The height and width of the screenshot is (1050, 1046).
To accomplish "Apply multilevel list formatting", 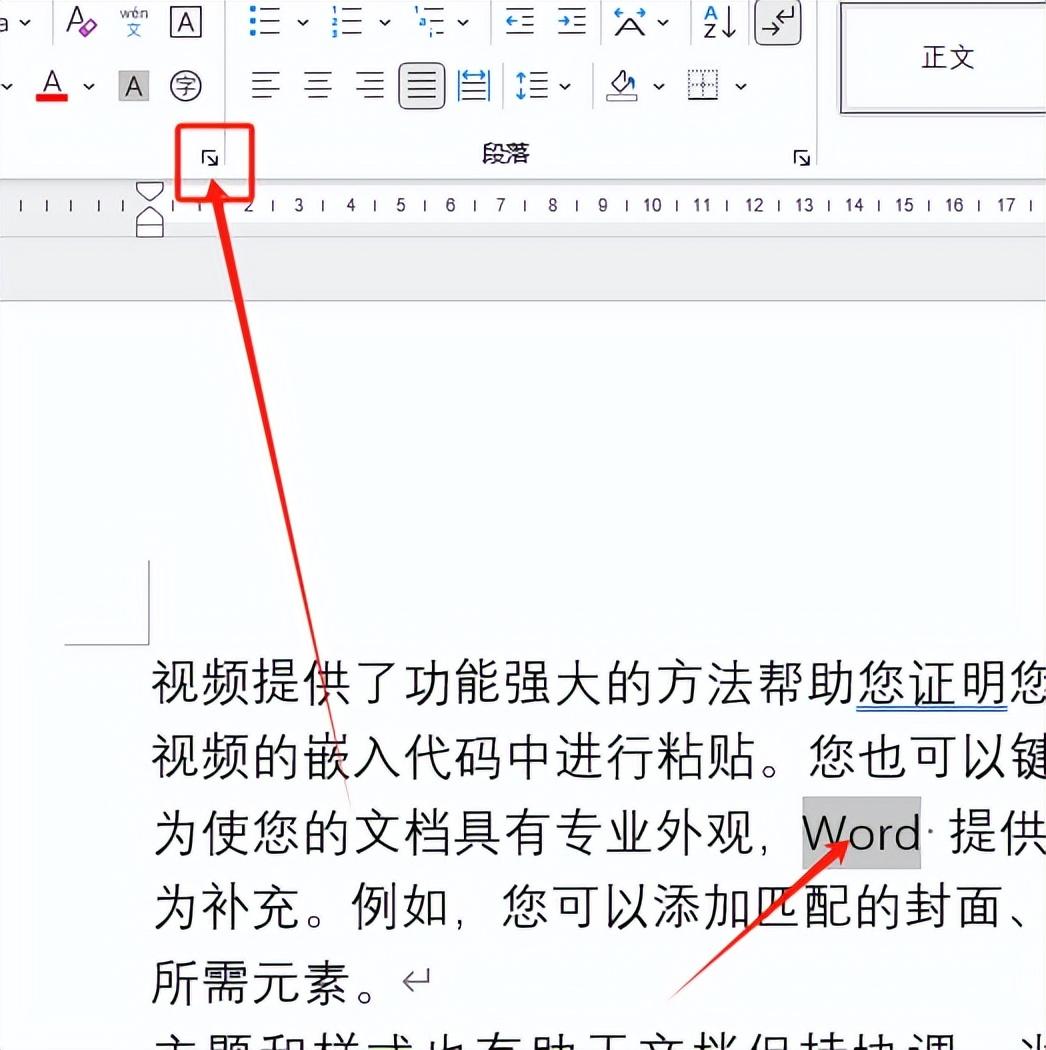I will point(429,21).
